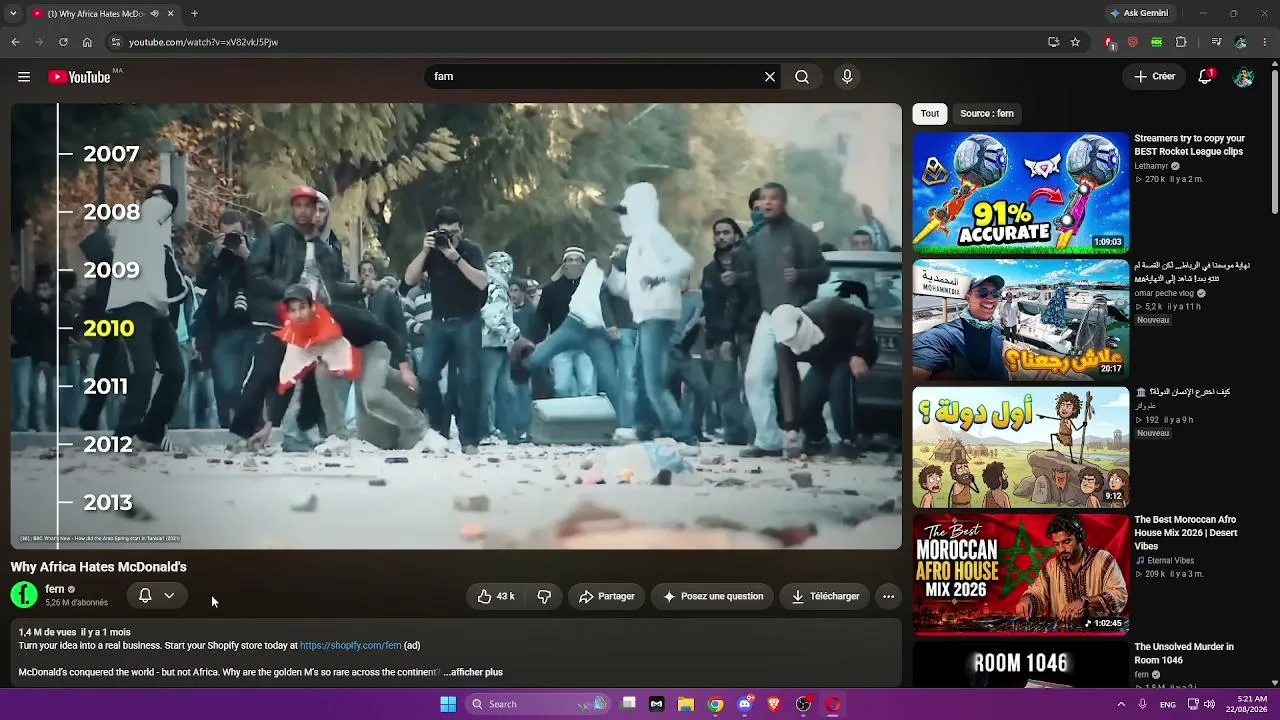Click the ENG language indicator

point(1167,704)
